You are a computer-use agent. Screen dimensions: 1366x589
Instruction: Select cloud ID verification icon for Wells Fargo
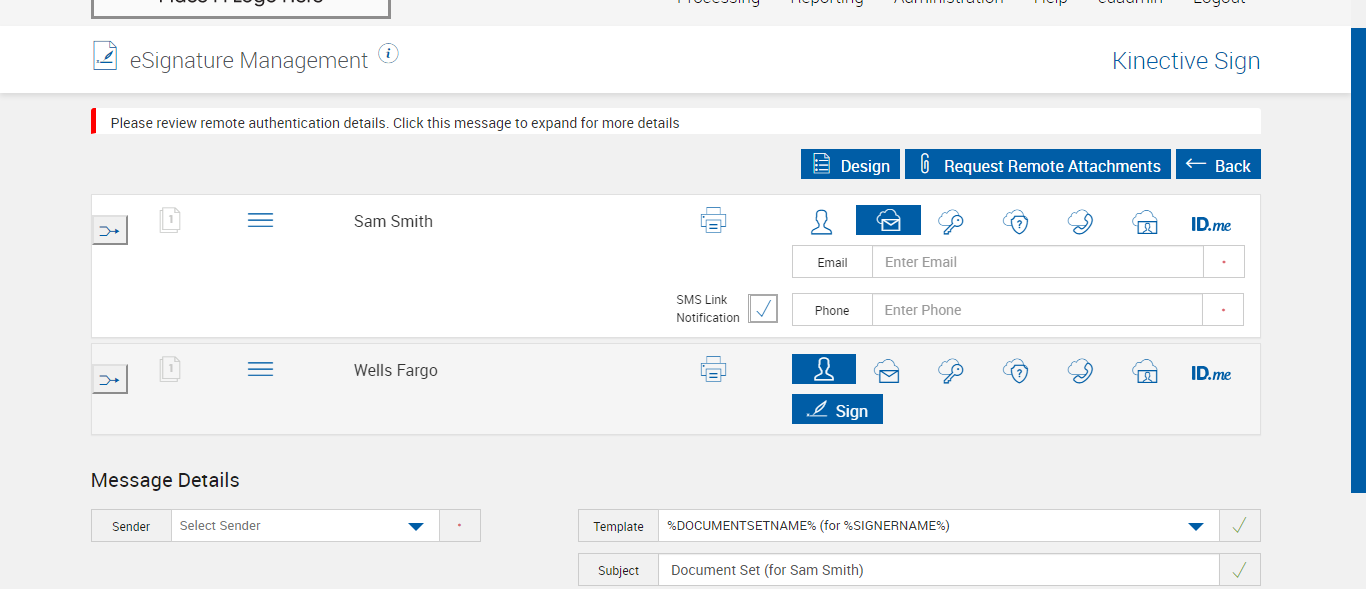click(1145, 371)
